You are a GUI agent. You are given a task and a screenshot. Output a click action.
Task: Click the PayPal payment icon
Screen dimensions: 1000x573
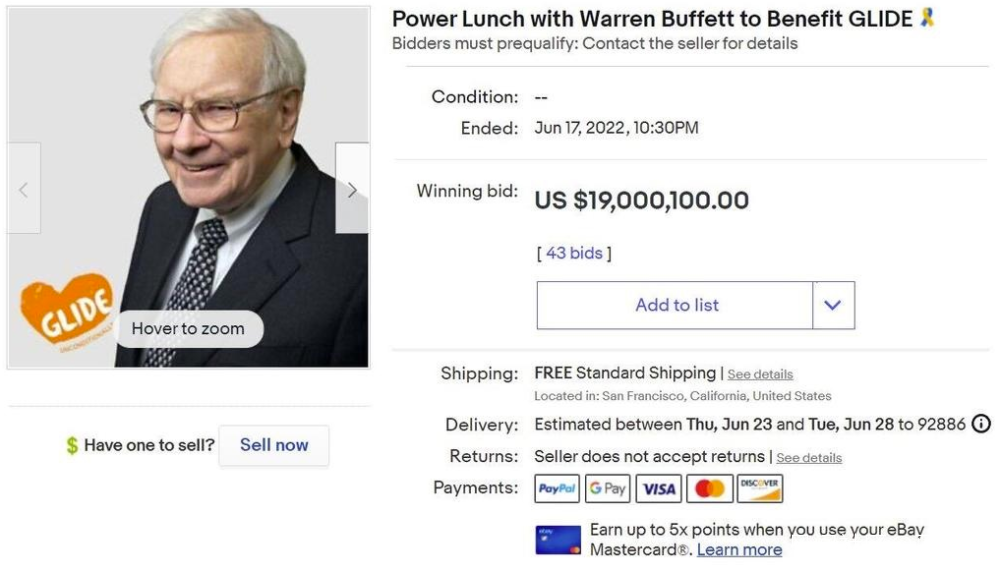click(x=557, y=489)
